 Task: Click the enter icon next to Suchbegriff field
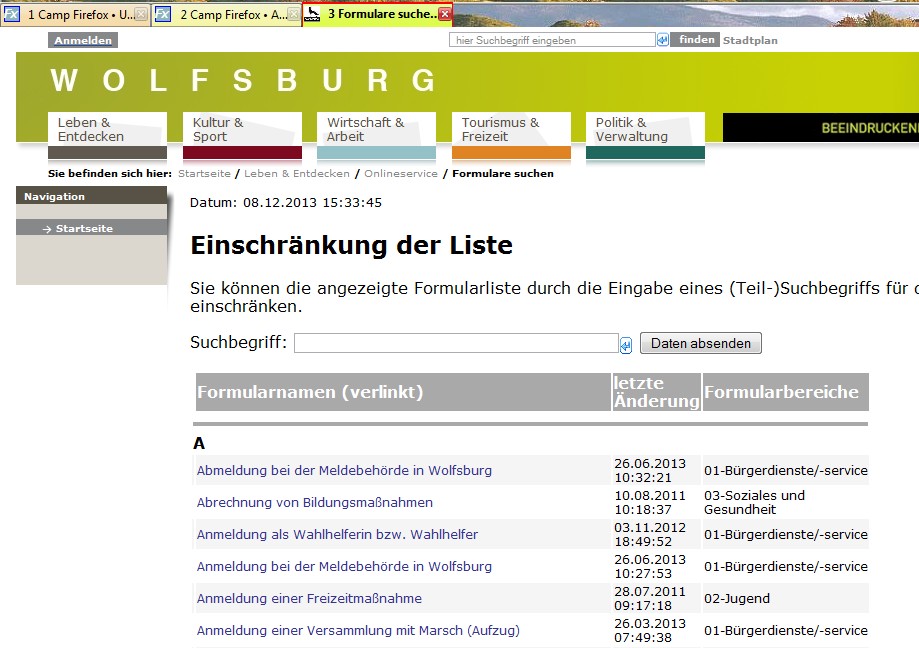pyautogui.click(x=626, y=345)
